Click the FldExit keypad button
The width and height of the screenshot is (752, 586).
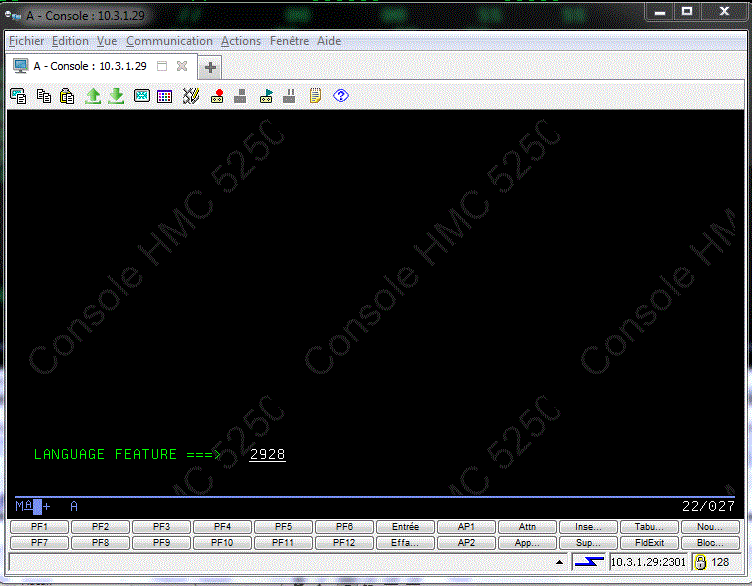[649, 543]
